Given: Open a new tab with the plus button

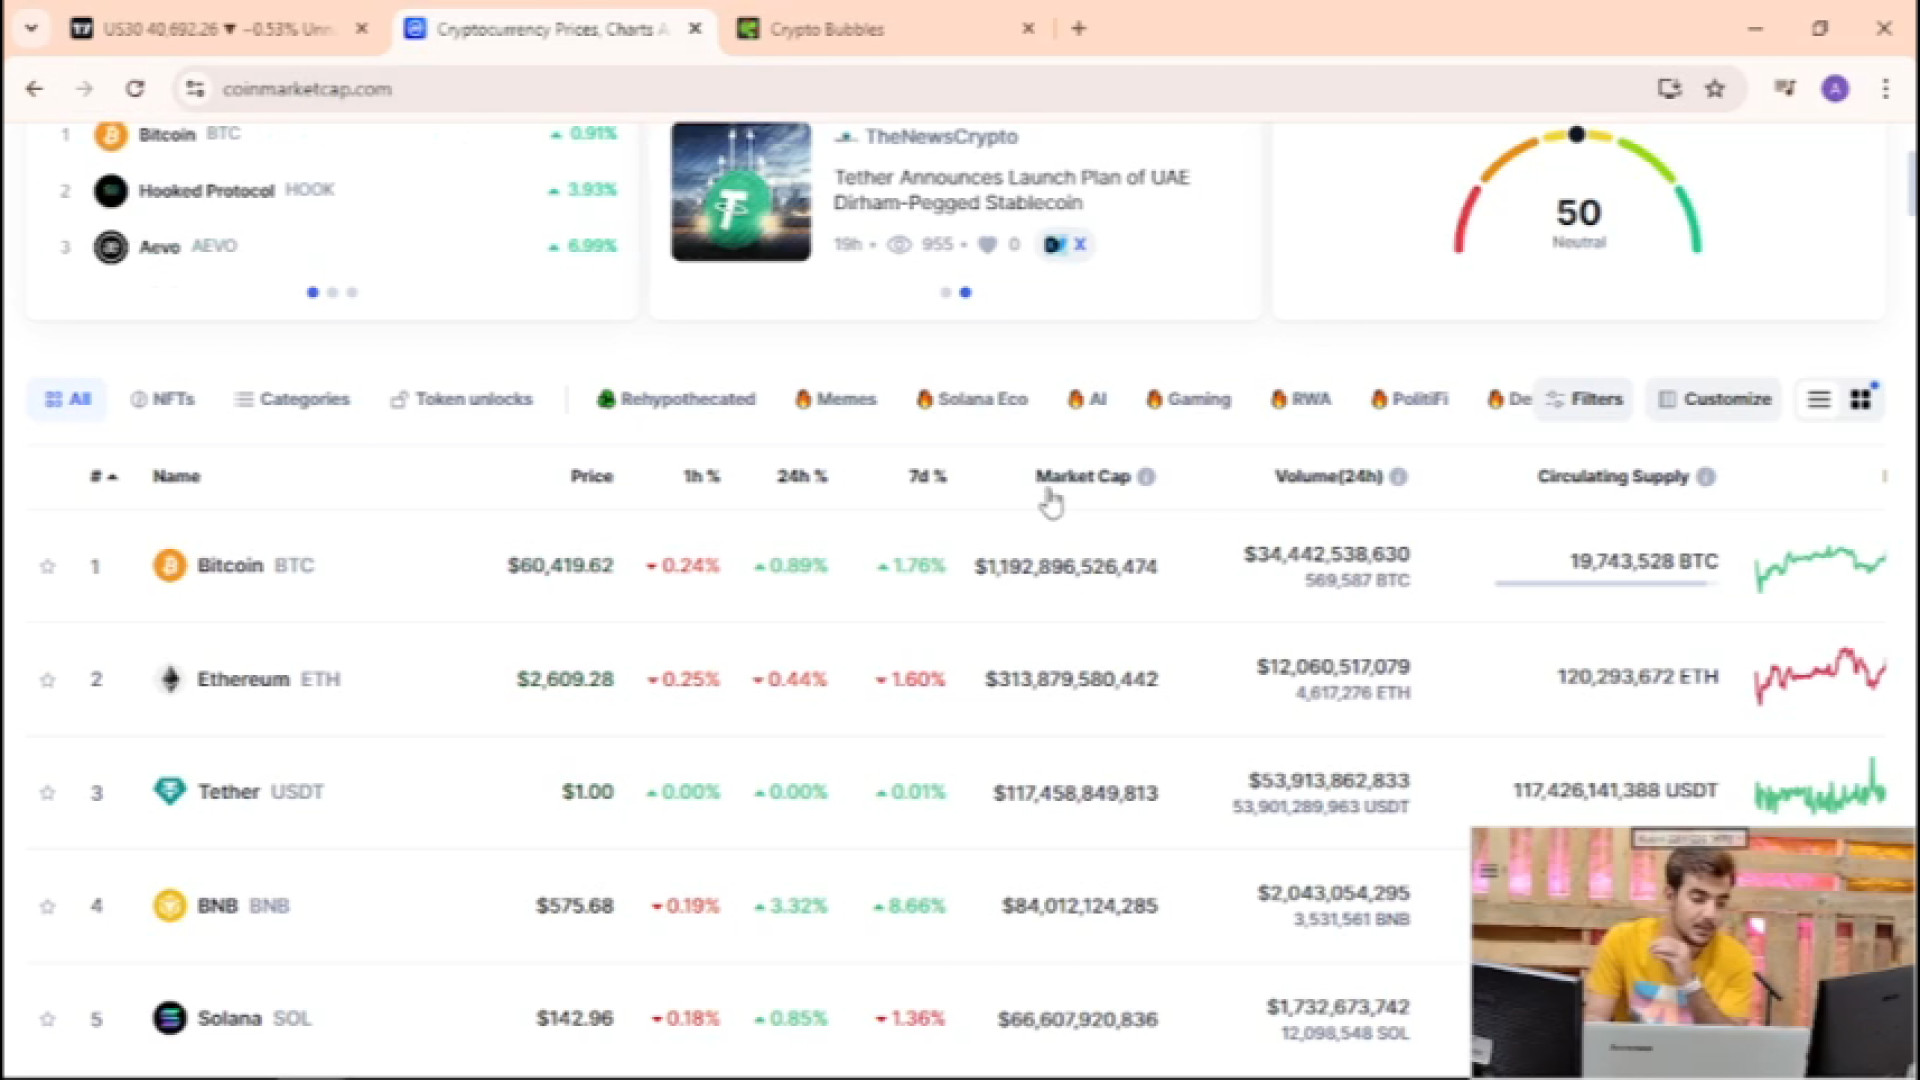Looking at the screenshot, I should 1078,29.
